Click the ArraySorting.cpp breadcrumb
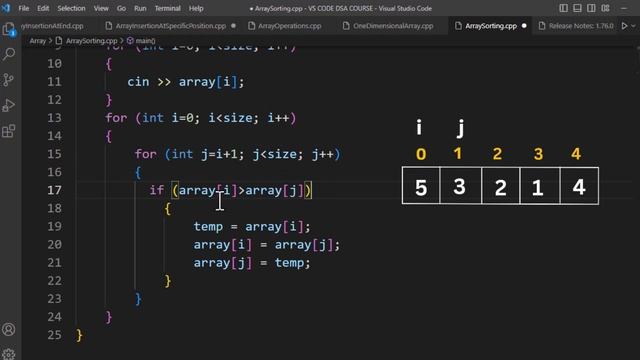This screenshot has width=640, height=360. (91, 41)
